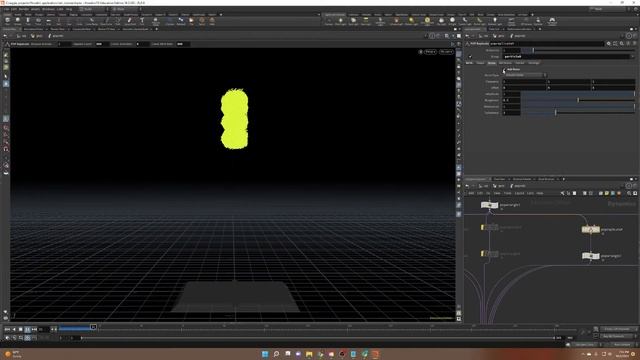Adjust the Amplitude slider
The height and width of the screenshot is (360, 640).
click(578, 94)
